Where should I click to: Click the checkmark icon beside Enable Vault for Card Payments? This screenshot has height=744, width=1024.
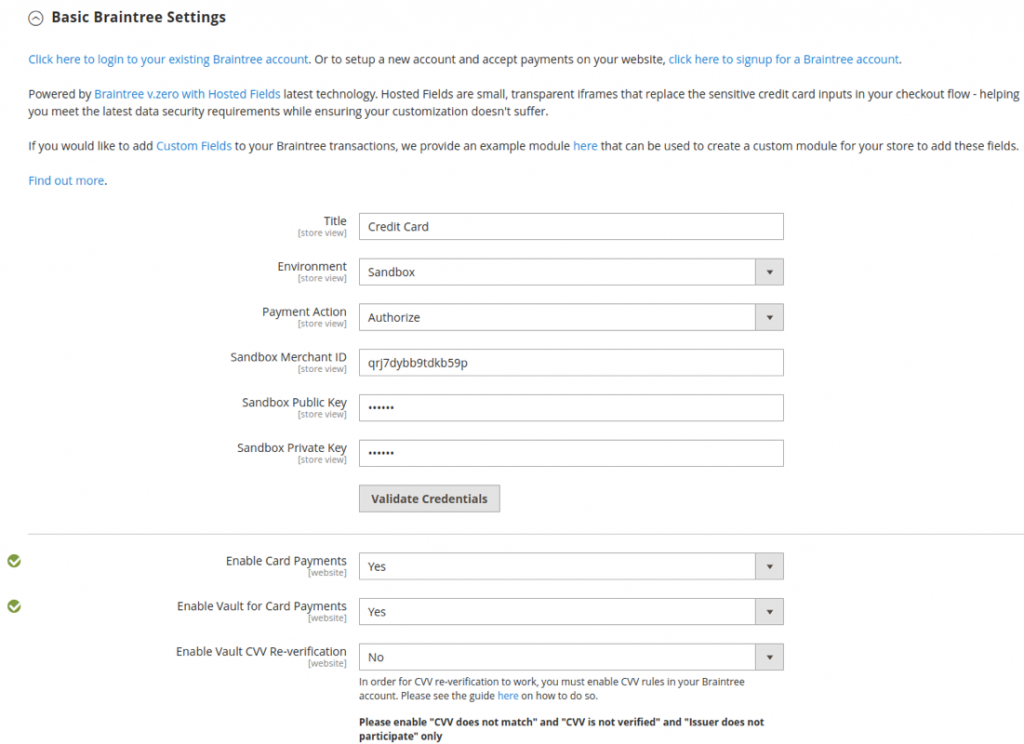pos(13,606)
